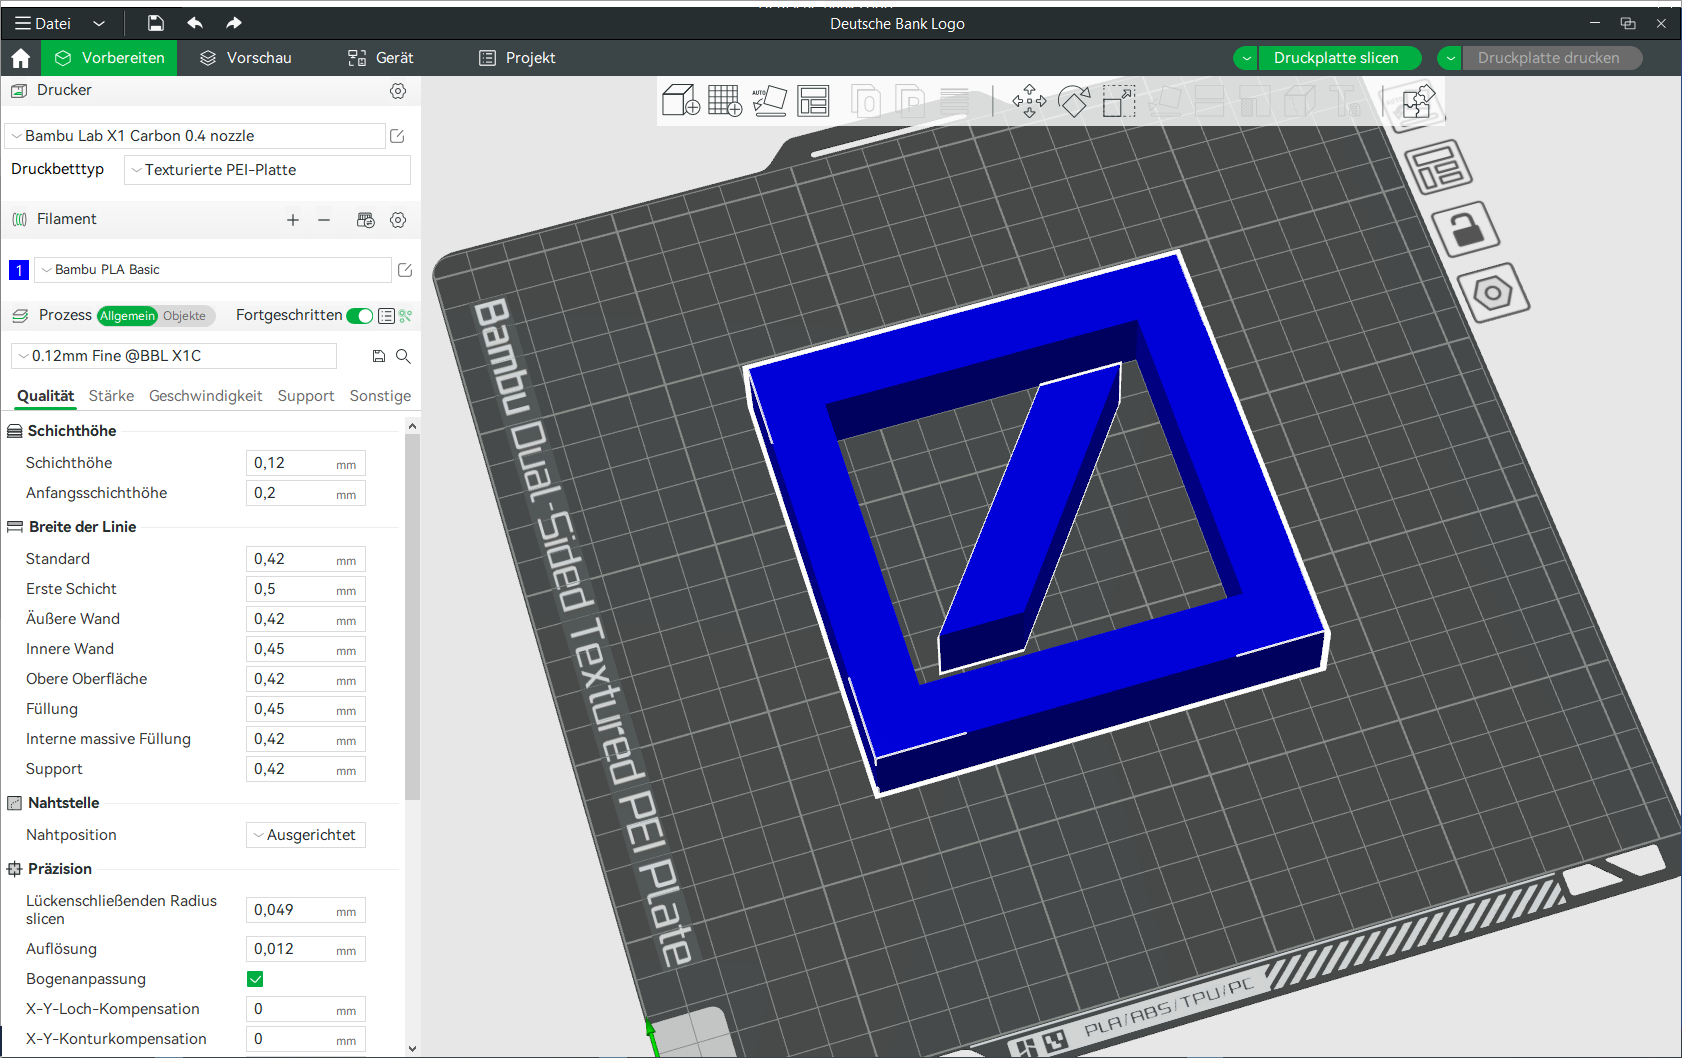Arrange objects on this plate via plate-side icon

1438,167
